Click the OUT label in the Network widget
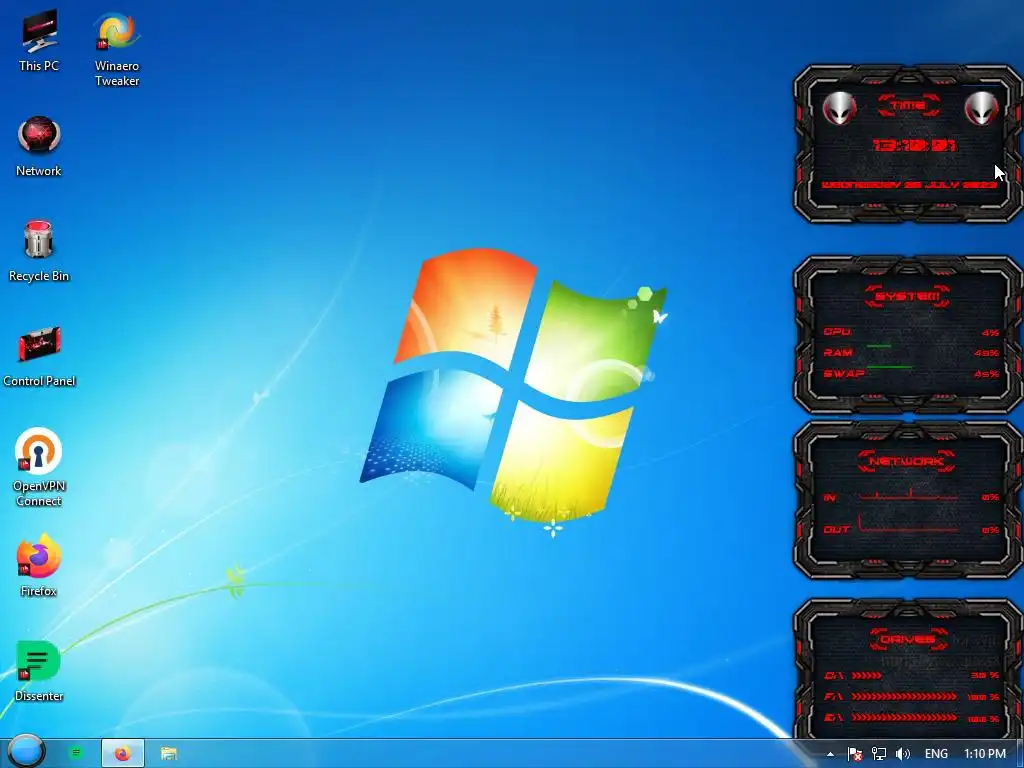1024x768 pixels. [x=837, y=529]
